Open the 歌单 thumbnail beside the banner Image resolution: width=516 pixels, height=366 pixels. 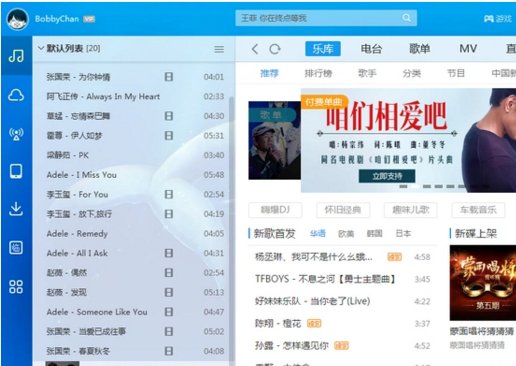point(274,140)
